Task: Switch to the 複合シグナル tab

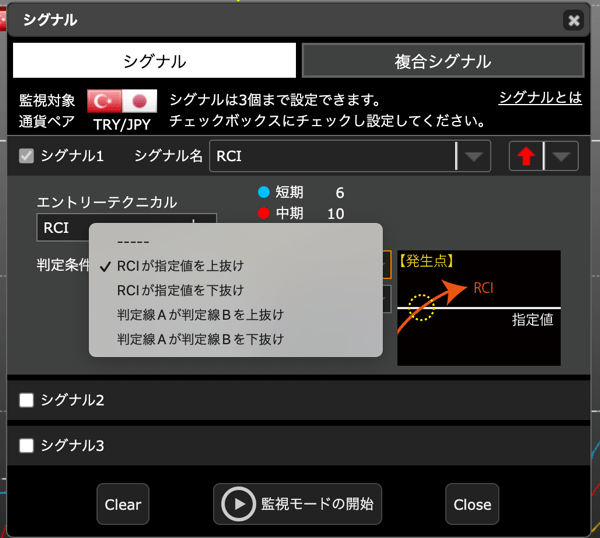Action: click(x=443, y=60)
